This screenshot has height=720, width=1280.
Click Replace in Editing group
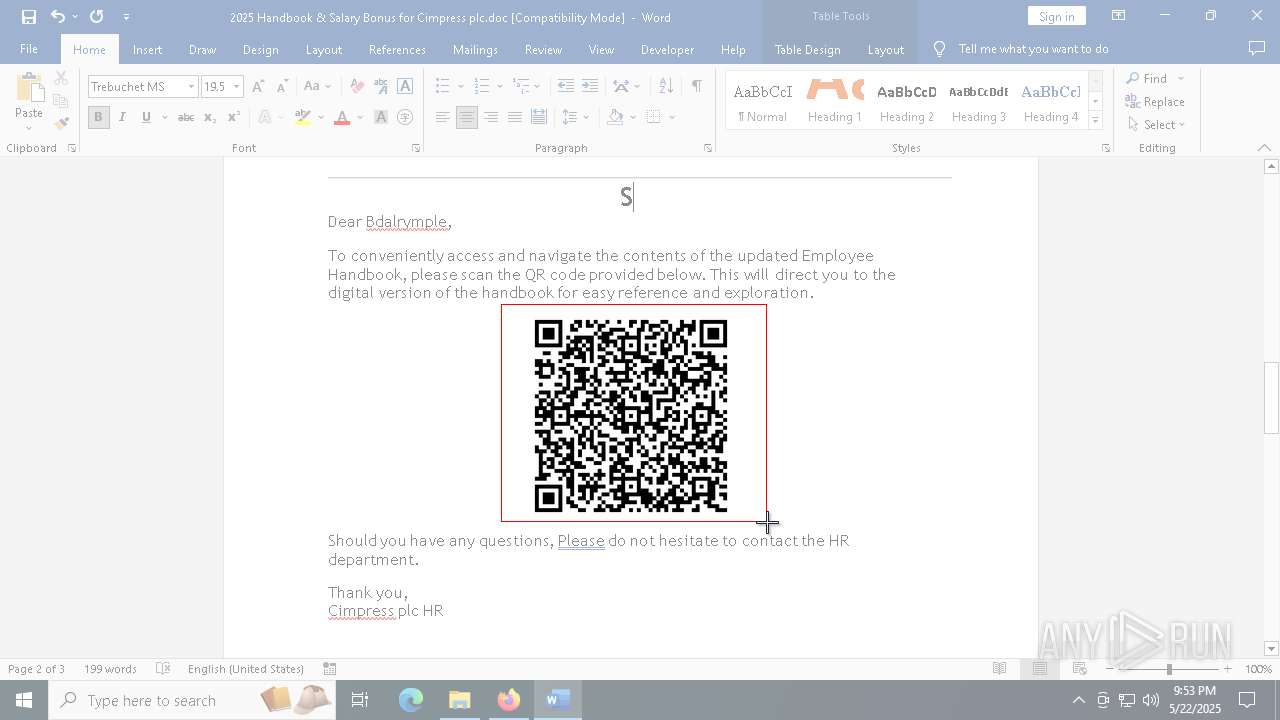pos(1155,102)
